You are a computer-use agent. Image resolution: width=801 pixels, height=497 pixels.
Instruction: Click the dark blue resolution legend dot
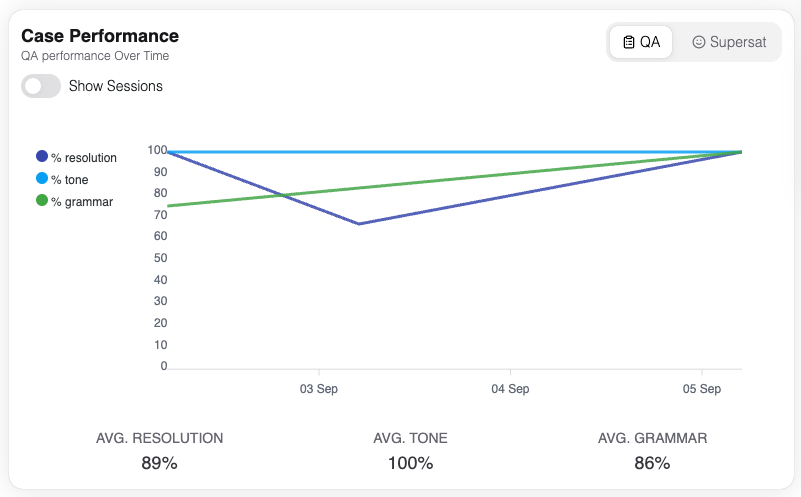tap(42, 157)
